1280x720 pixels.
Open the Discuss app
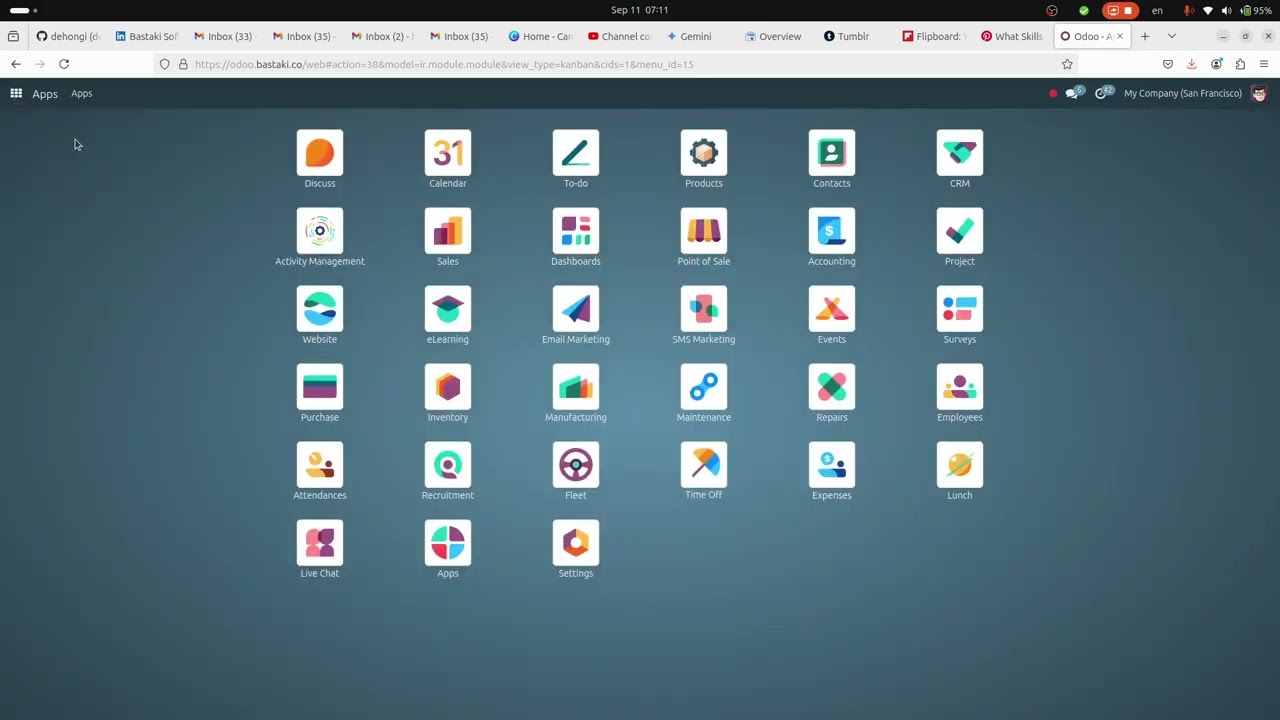tap(320, 153)
